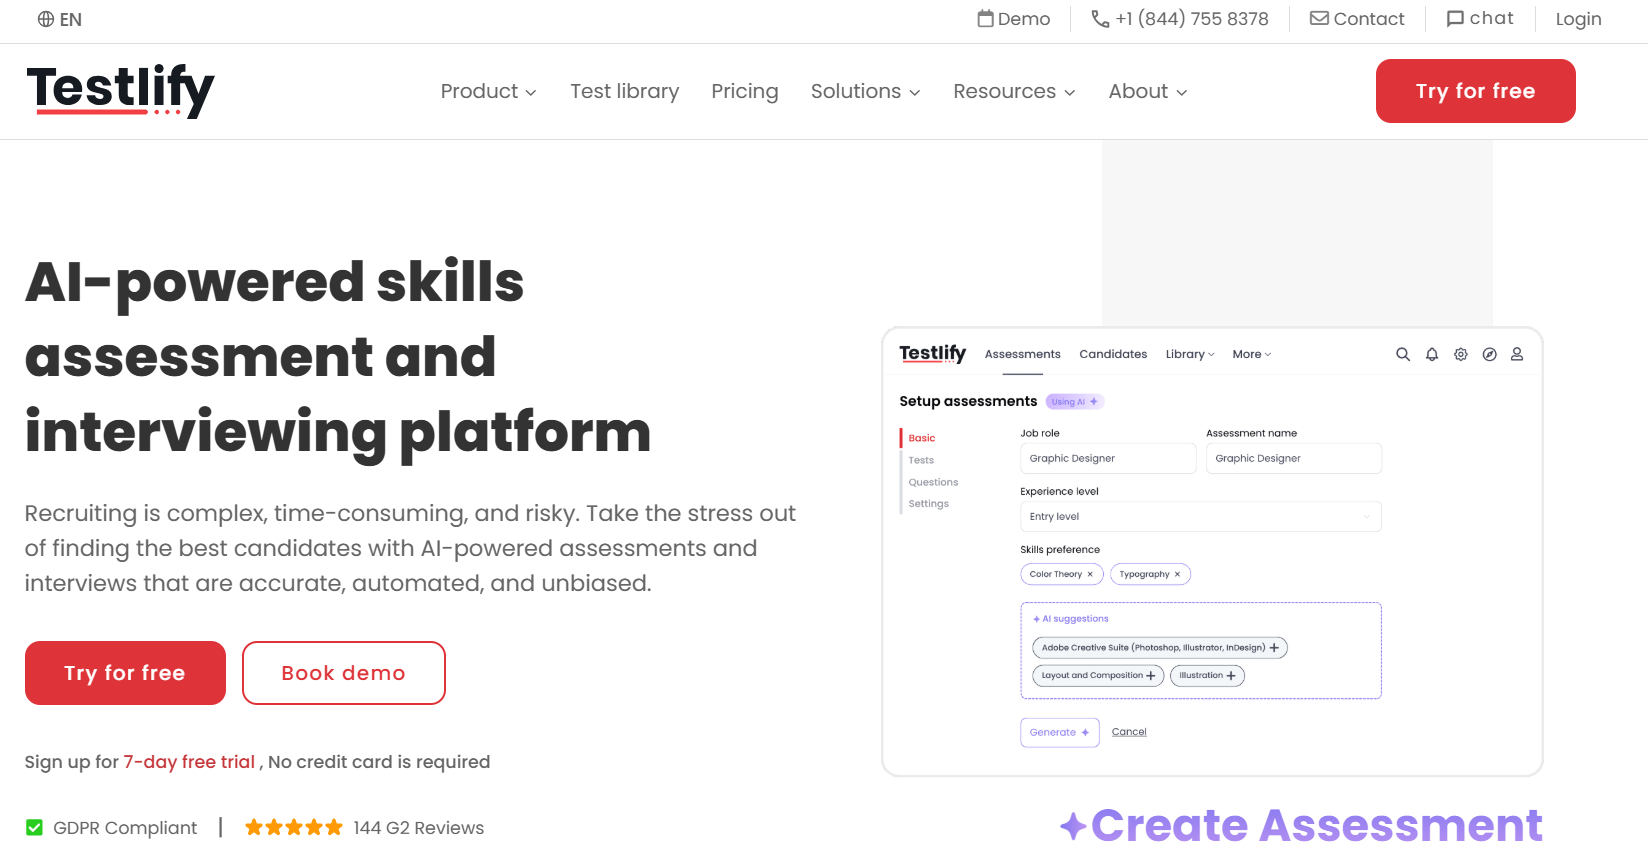Remove the Typography skill tag

[x=1177, y=574]
